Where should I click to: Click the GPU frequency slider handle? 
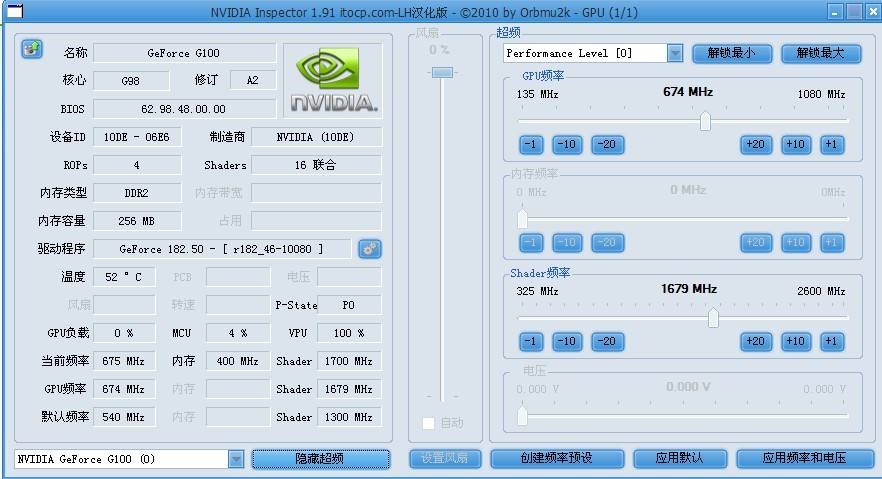tap(705, 121)
